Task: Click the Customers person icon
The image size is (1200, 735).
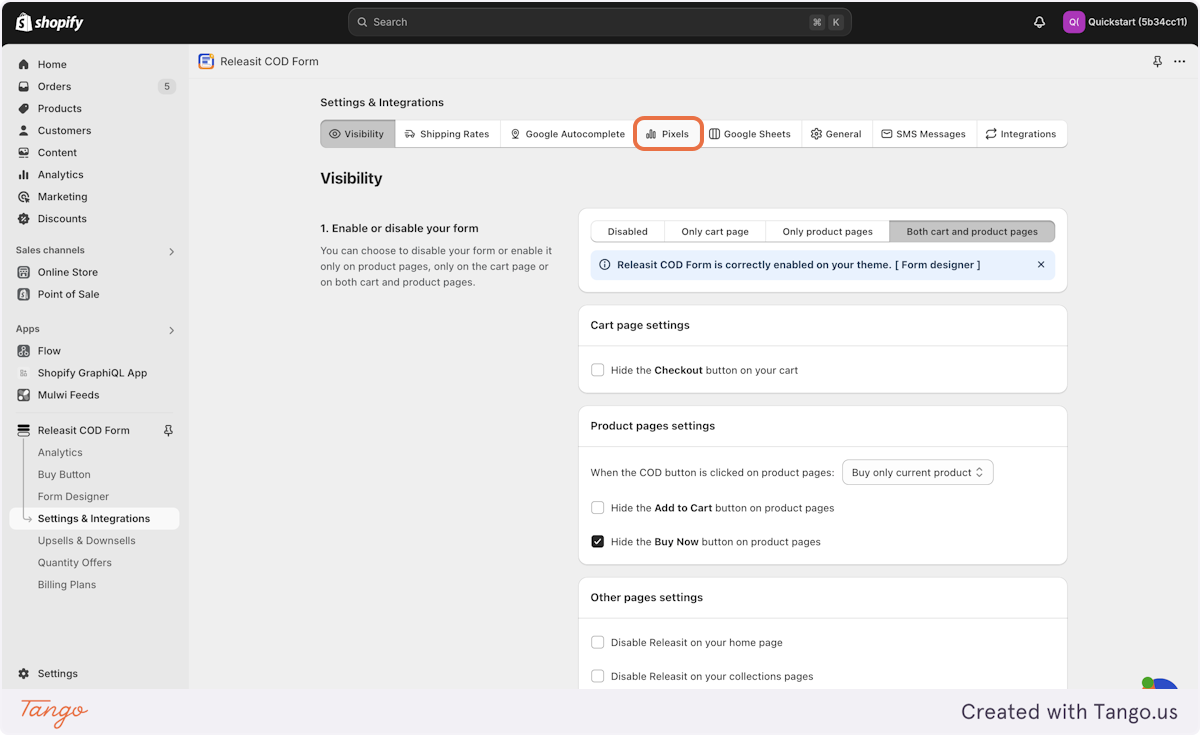Action: point(24,131)
